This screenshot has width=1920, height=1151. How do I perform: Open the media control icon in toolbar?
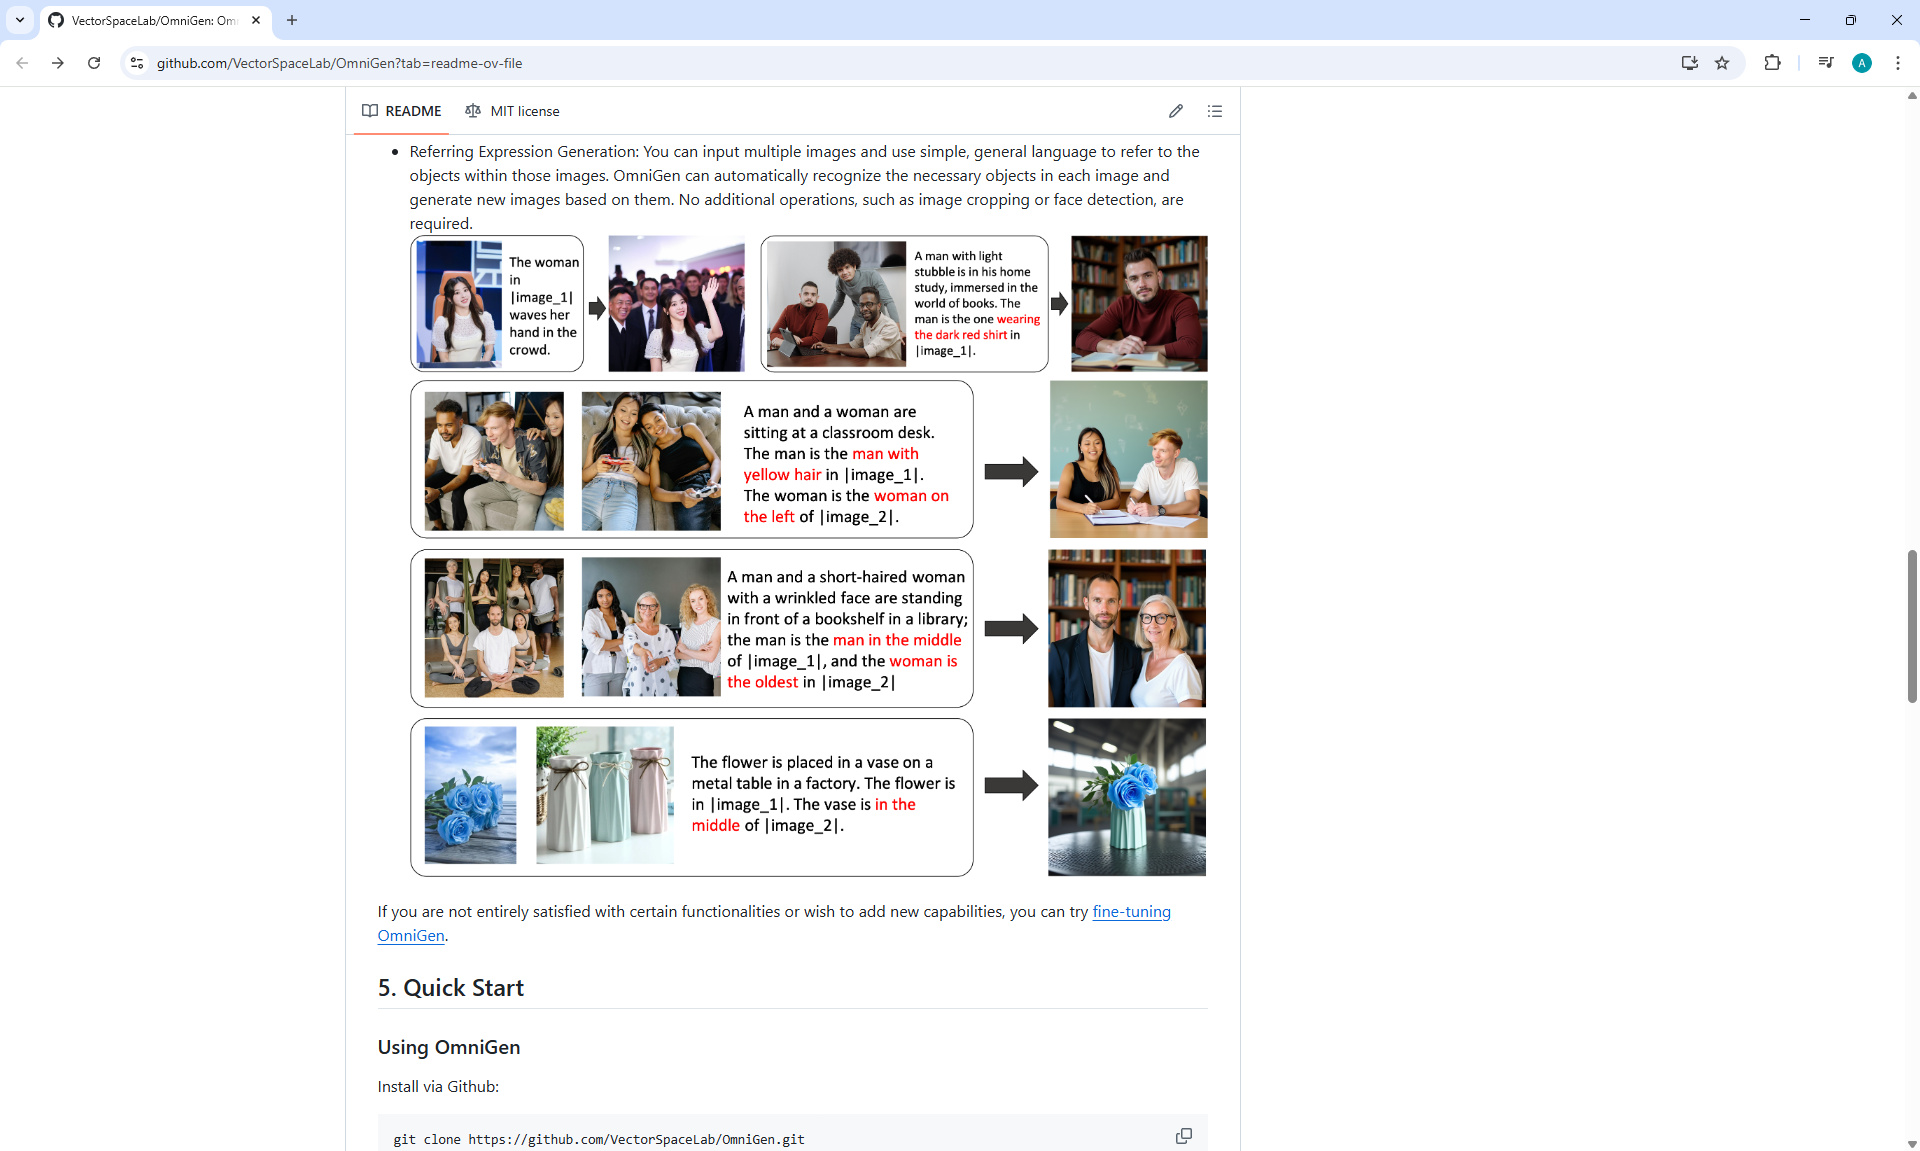pos(1825,63)
